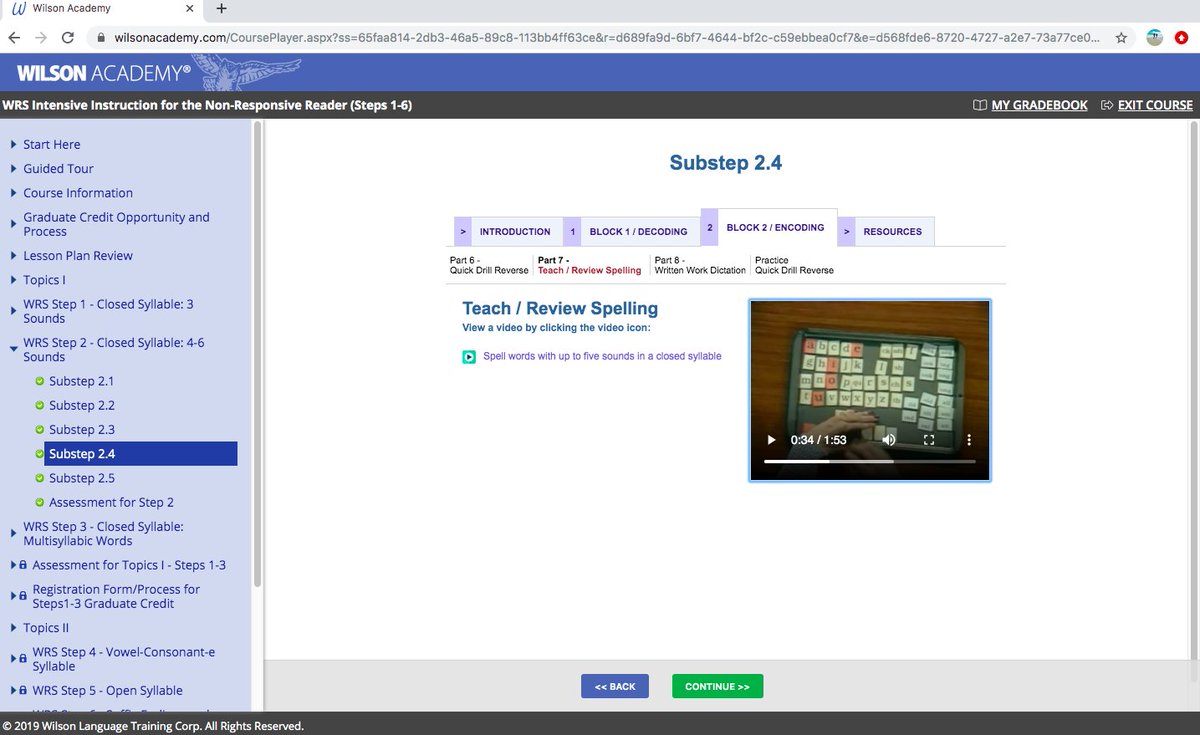Expand the Lesson Plan Review section

click(x=14, y=255)
